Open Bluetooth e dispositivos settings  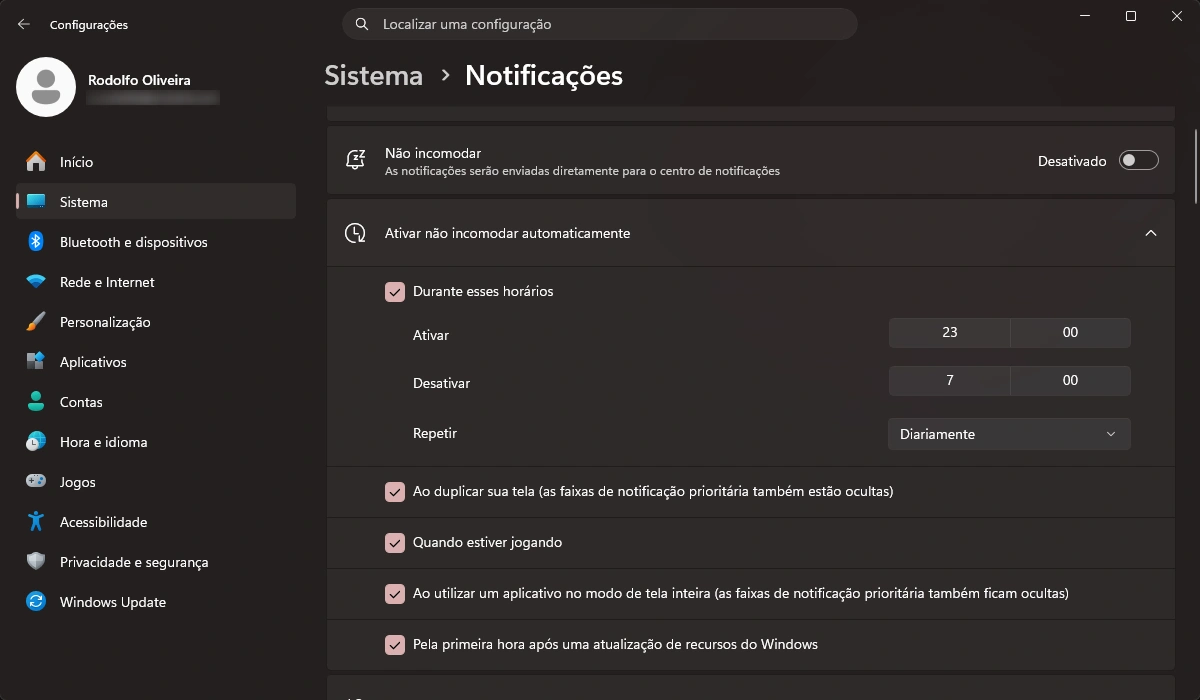(34, 241)
